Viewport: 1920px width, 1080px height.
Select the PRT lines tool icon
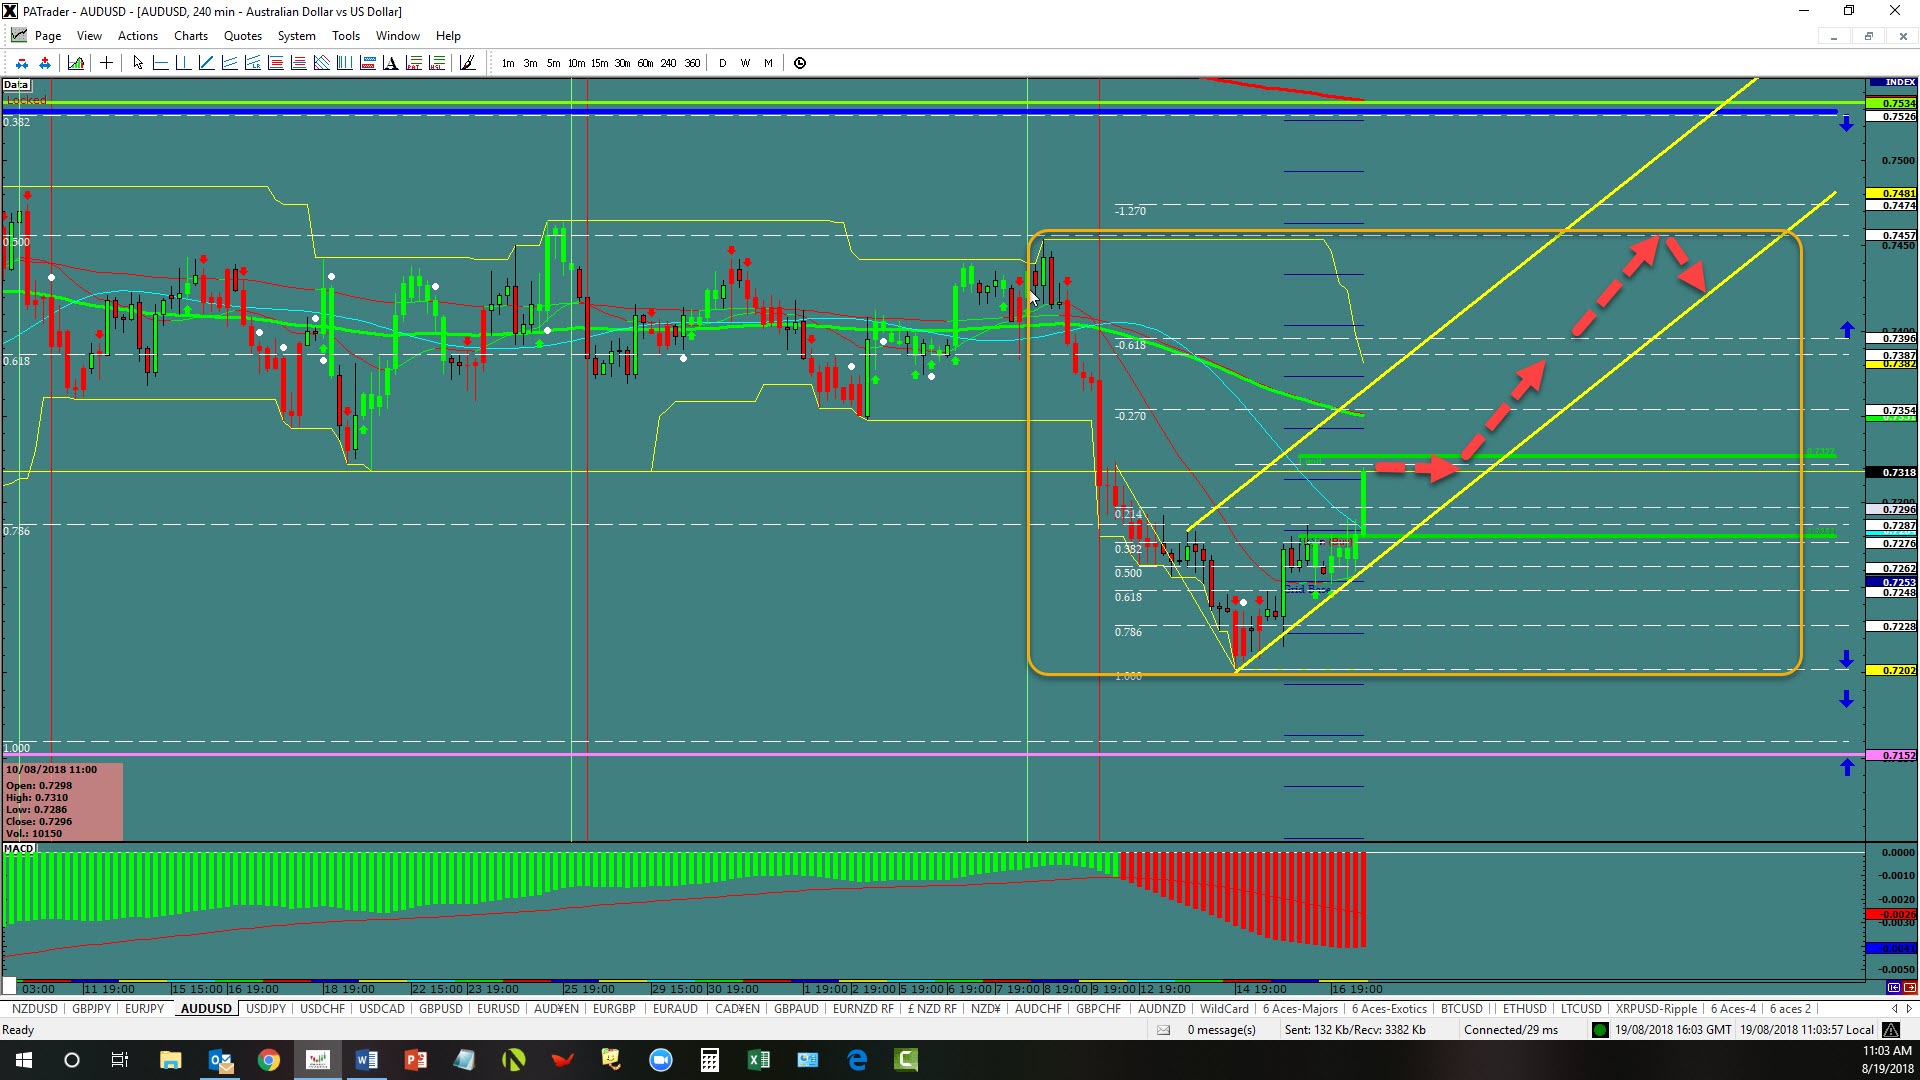coord(413,63)
